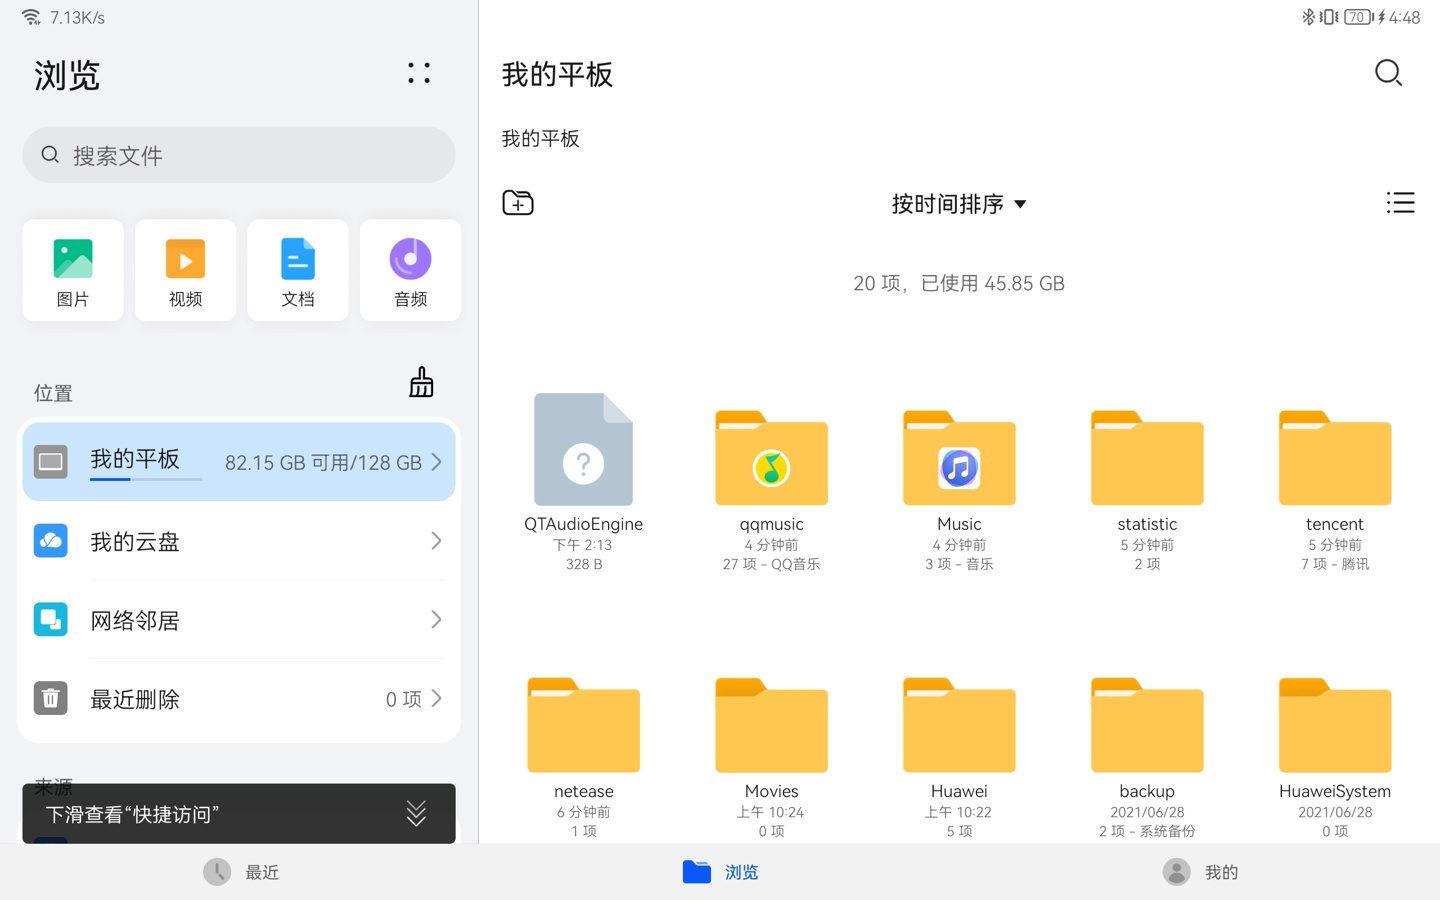Switch to the 最近 tab
This screenshot has width=1440, height=900.
(x=240, y=871)
